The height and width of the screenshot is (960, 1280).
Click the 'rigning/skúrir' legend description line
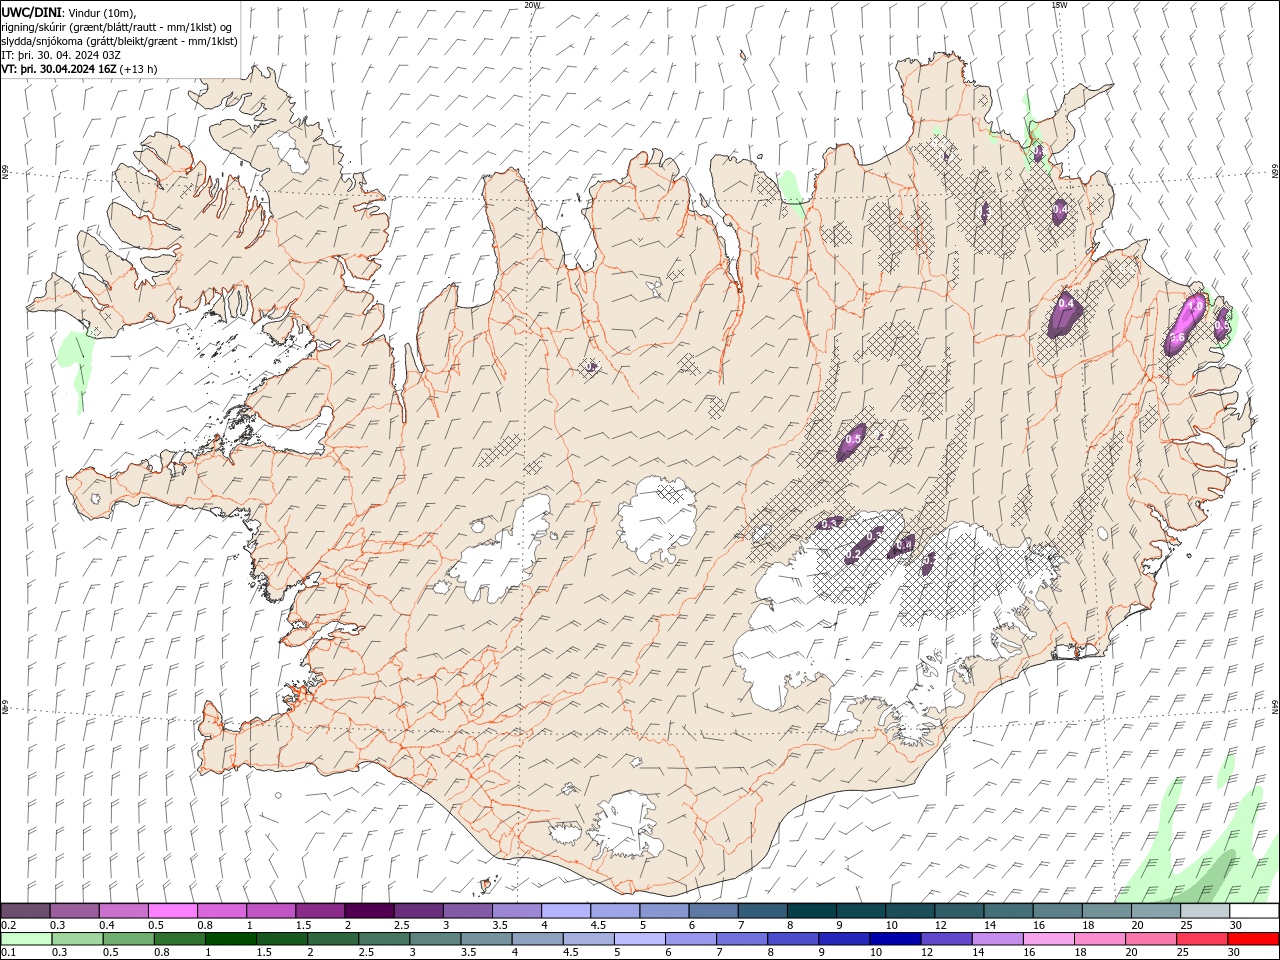click(x=118, y=26)
